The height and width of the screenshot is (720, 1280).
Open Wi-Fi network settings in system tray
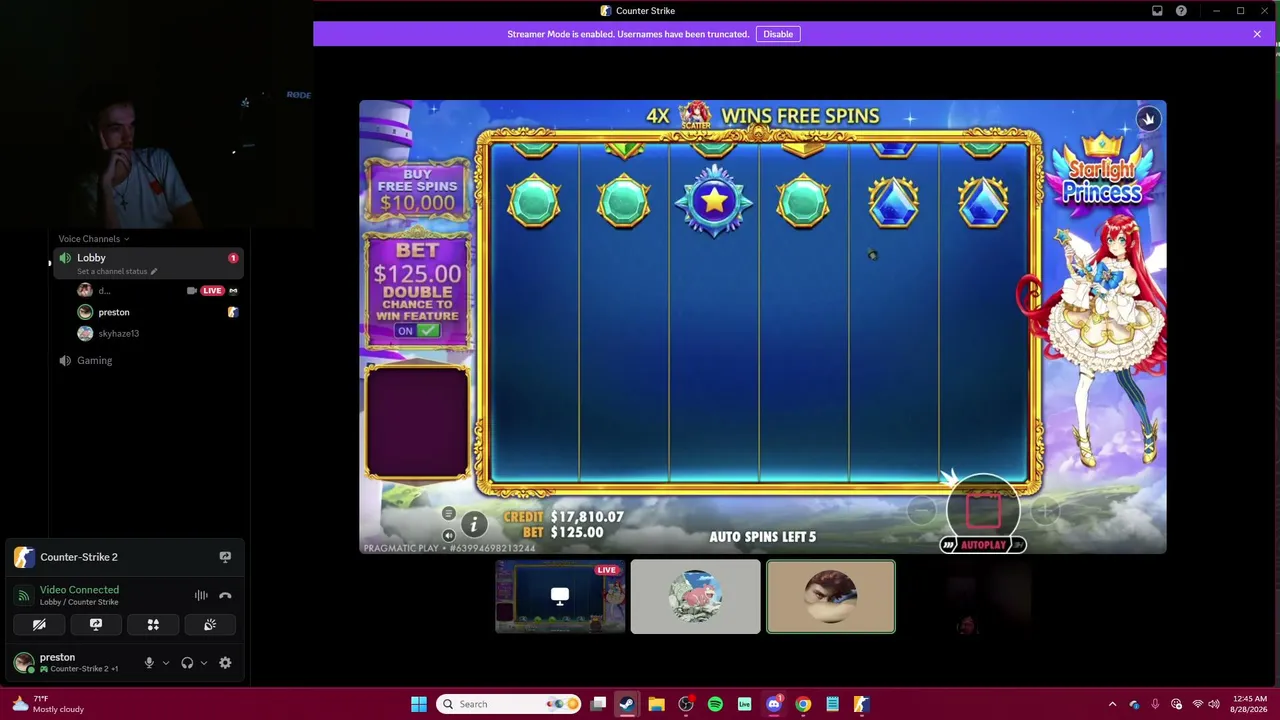[x=1197, y=704]
